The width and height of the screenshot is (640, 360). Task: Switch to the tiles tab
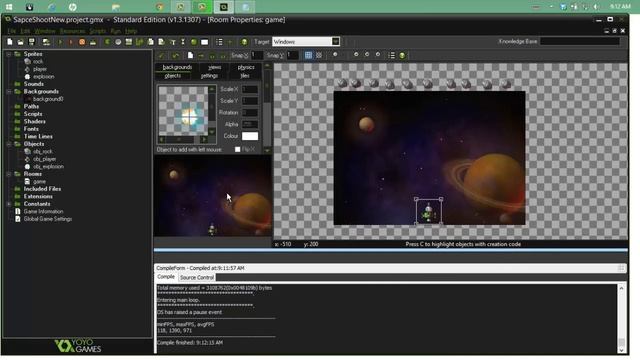tap(245, 76)
